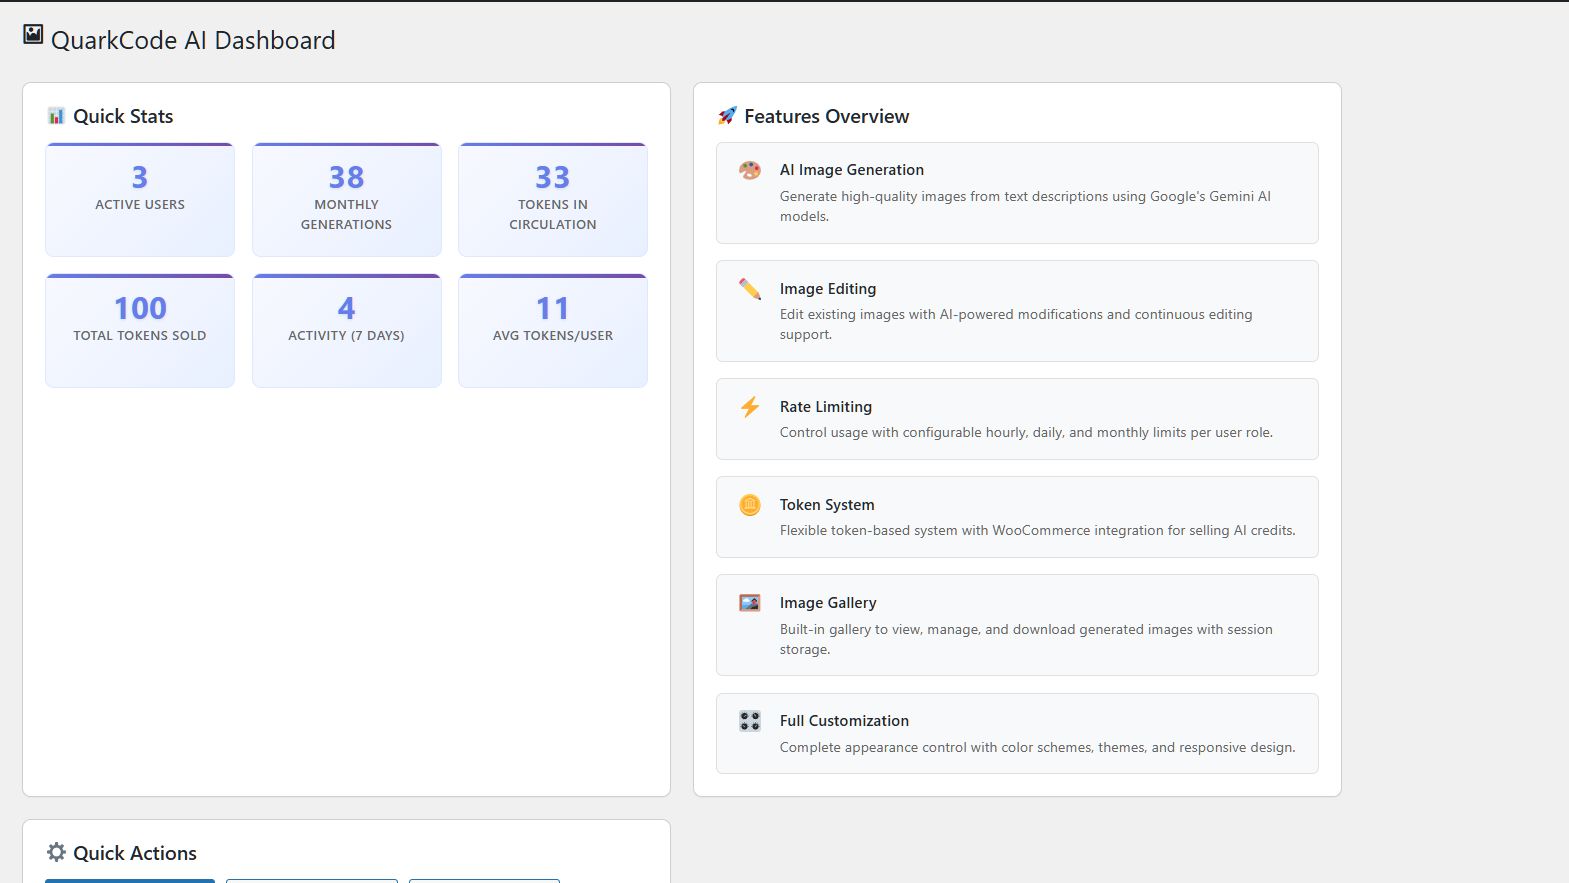1569x883 pixels.
Task: Open the Active Users stat card
Action: coord(140,200)
